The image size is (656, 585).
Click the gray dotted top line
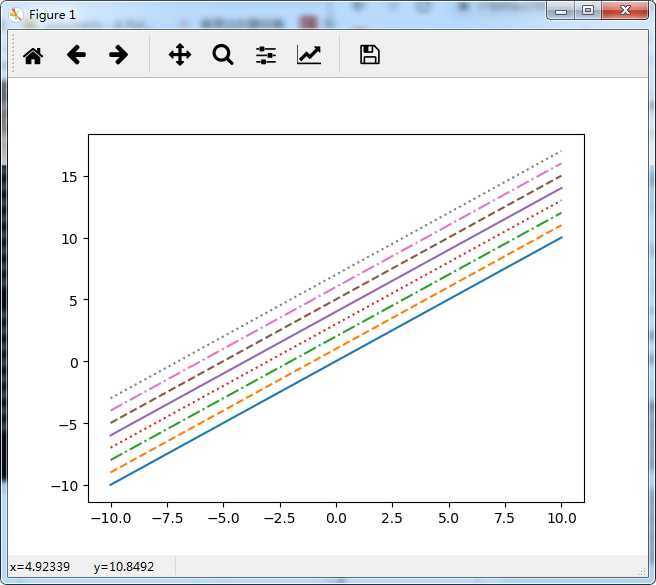(336, 275)
